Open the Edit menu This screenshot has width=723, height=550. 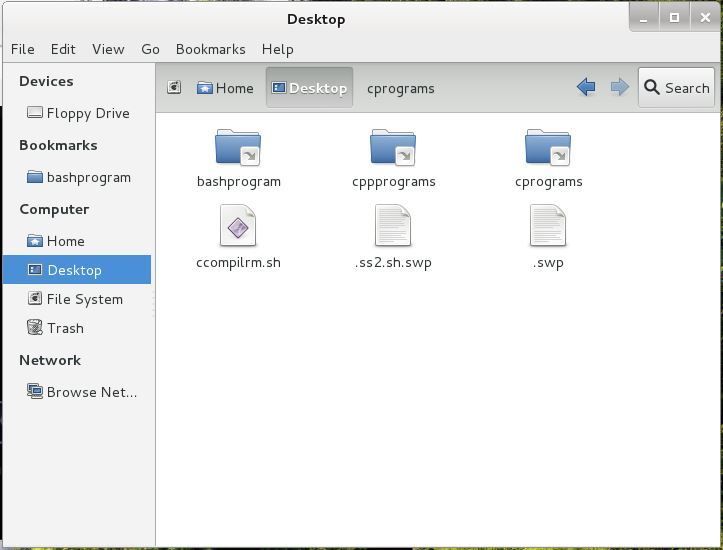tap(63, 49)
